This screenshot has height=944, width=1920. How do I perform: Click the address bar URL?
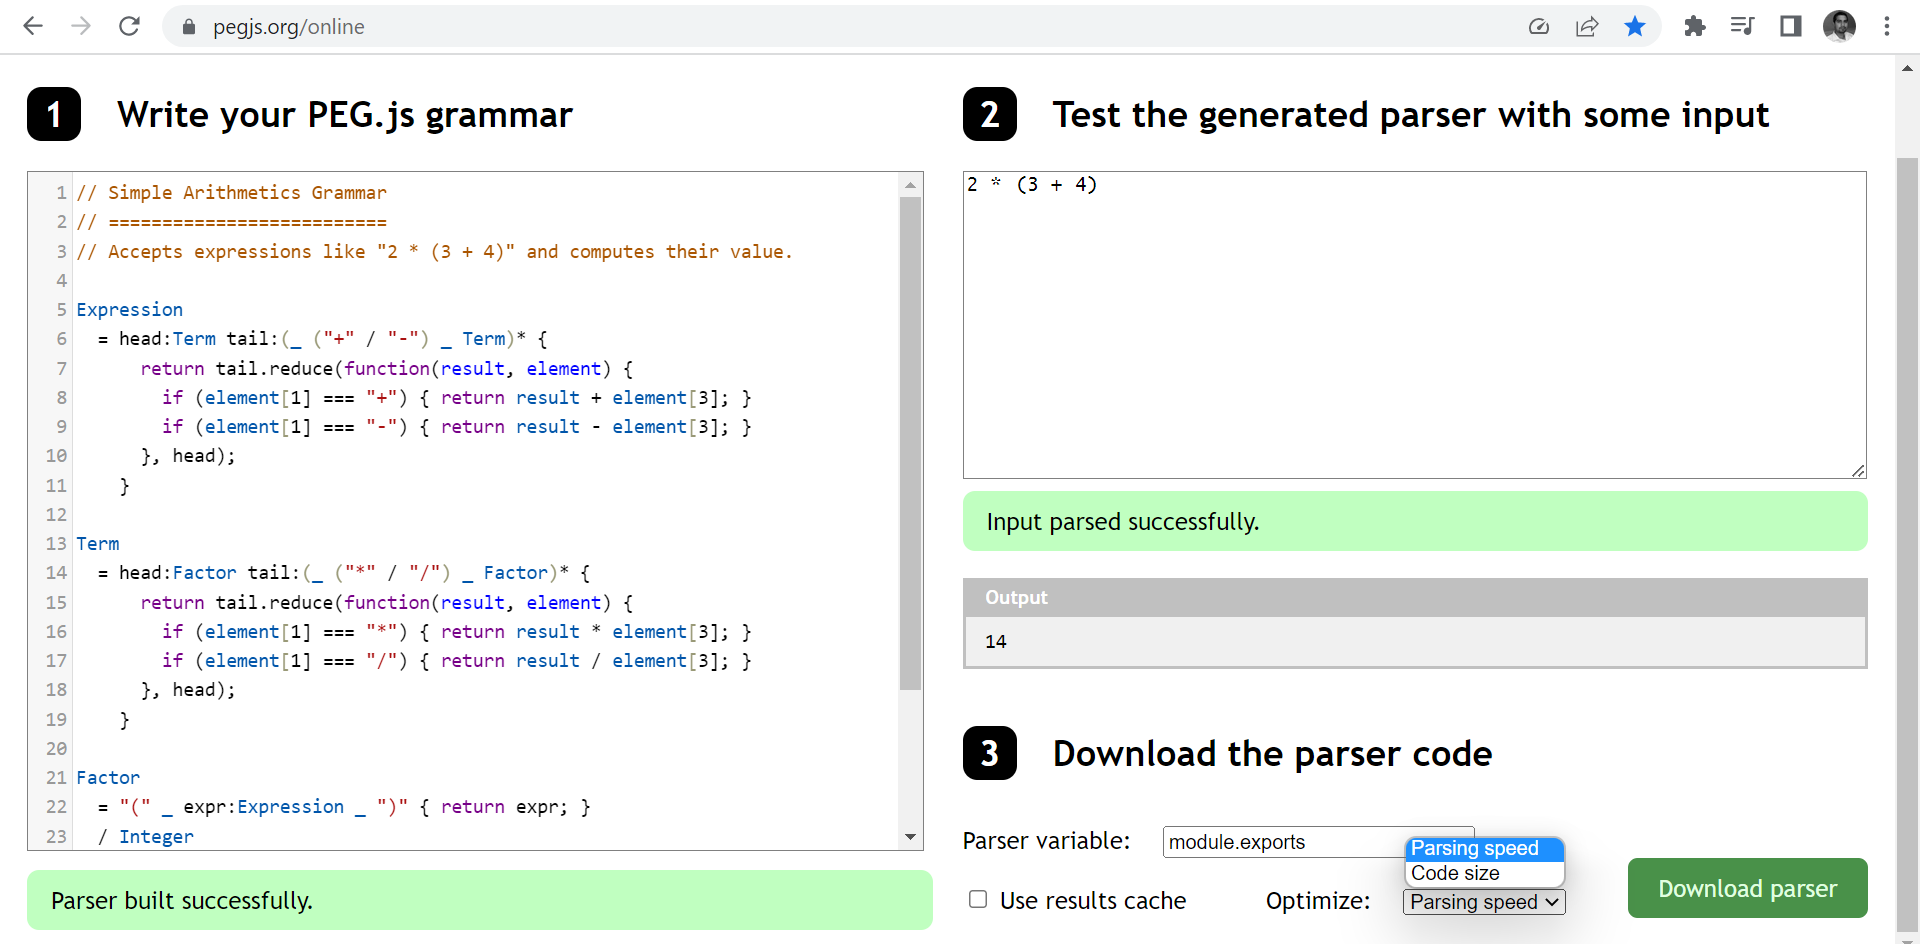(288, 27)
